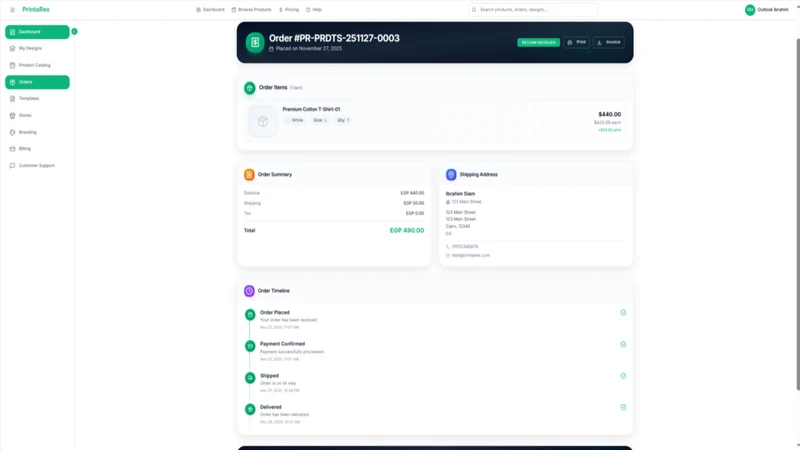Click the Customer Support chat icon
Screen dimensions: 800x450
pos(12,165)
